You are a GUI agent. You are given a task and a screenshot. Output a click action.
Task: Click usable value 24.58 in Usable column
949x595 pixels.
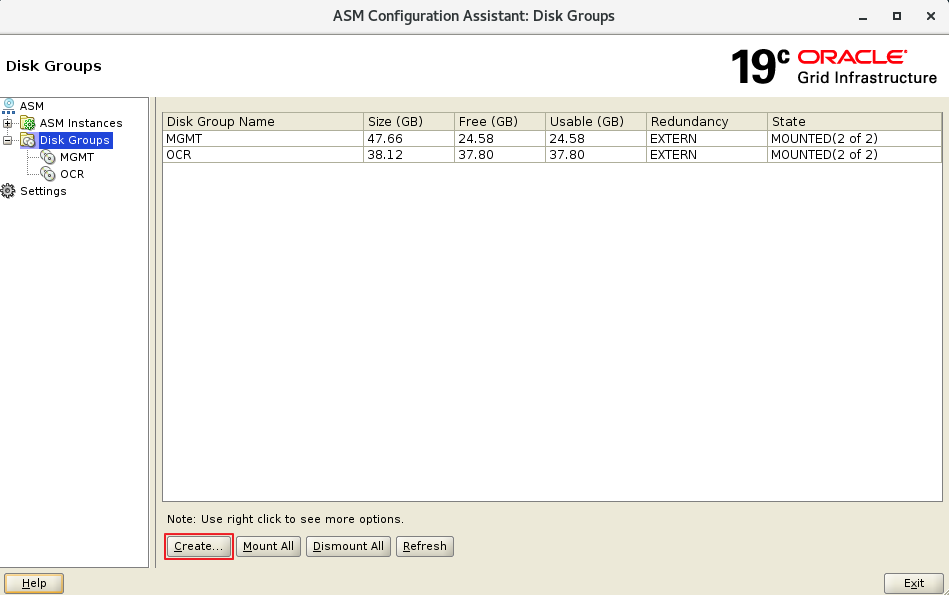pos(567,139)
